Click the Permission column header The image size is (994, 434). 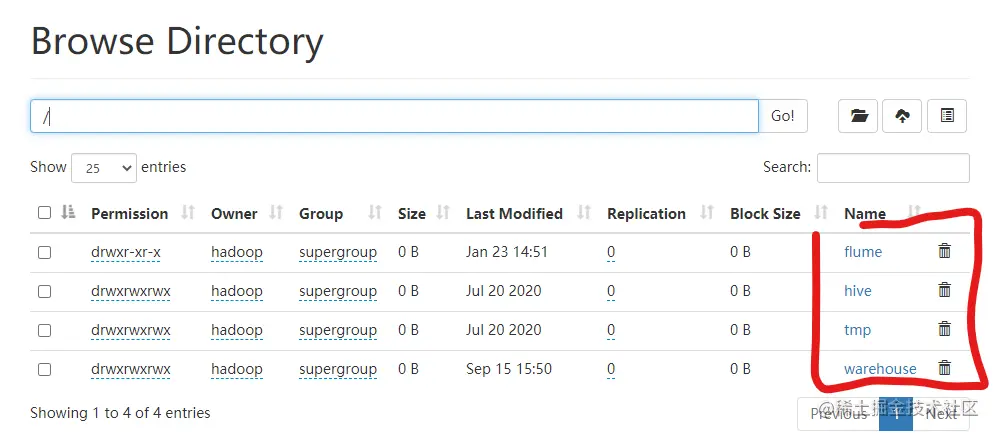tap(129, 214)
